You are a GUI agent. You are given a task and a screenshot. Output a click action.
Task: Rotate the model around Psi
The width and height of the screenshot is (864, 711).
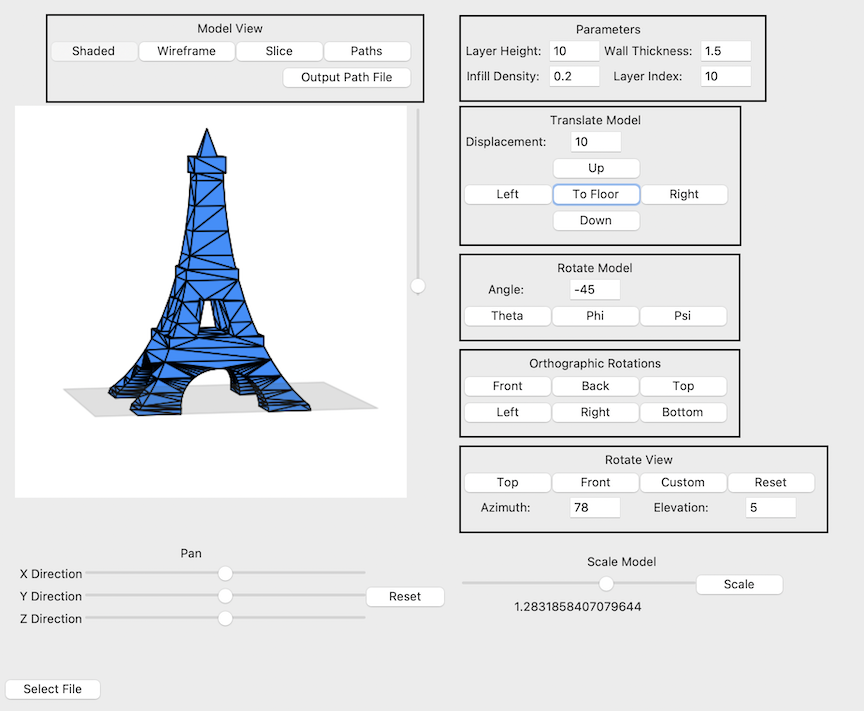(x=683, y=316)
